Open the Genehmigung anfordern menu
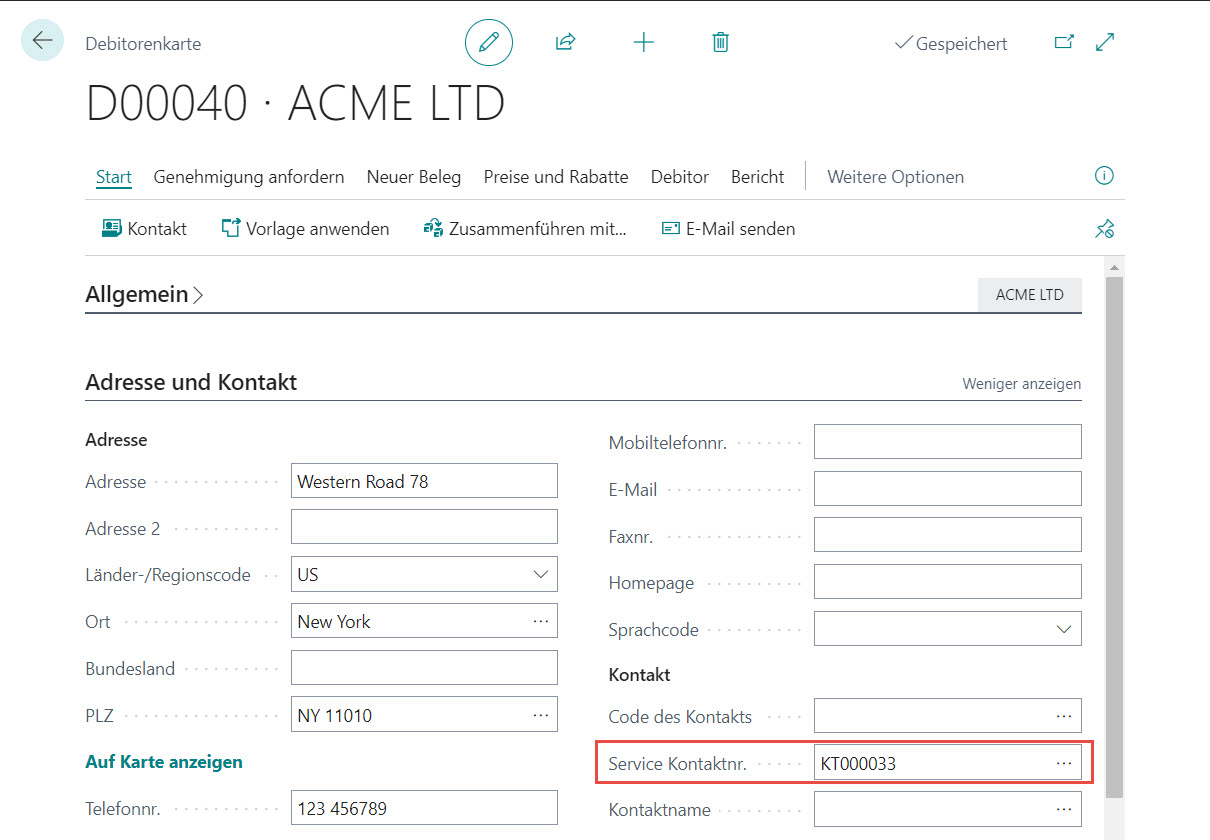Image resolution: width=1210 pixels, height=840 pixels. click(249, 177)
